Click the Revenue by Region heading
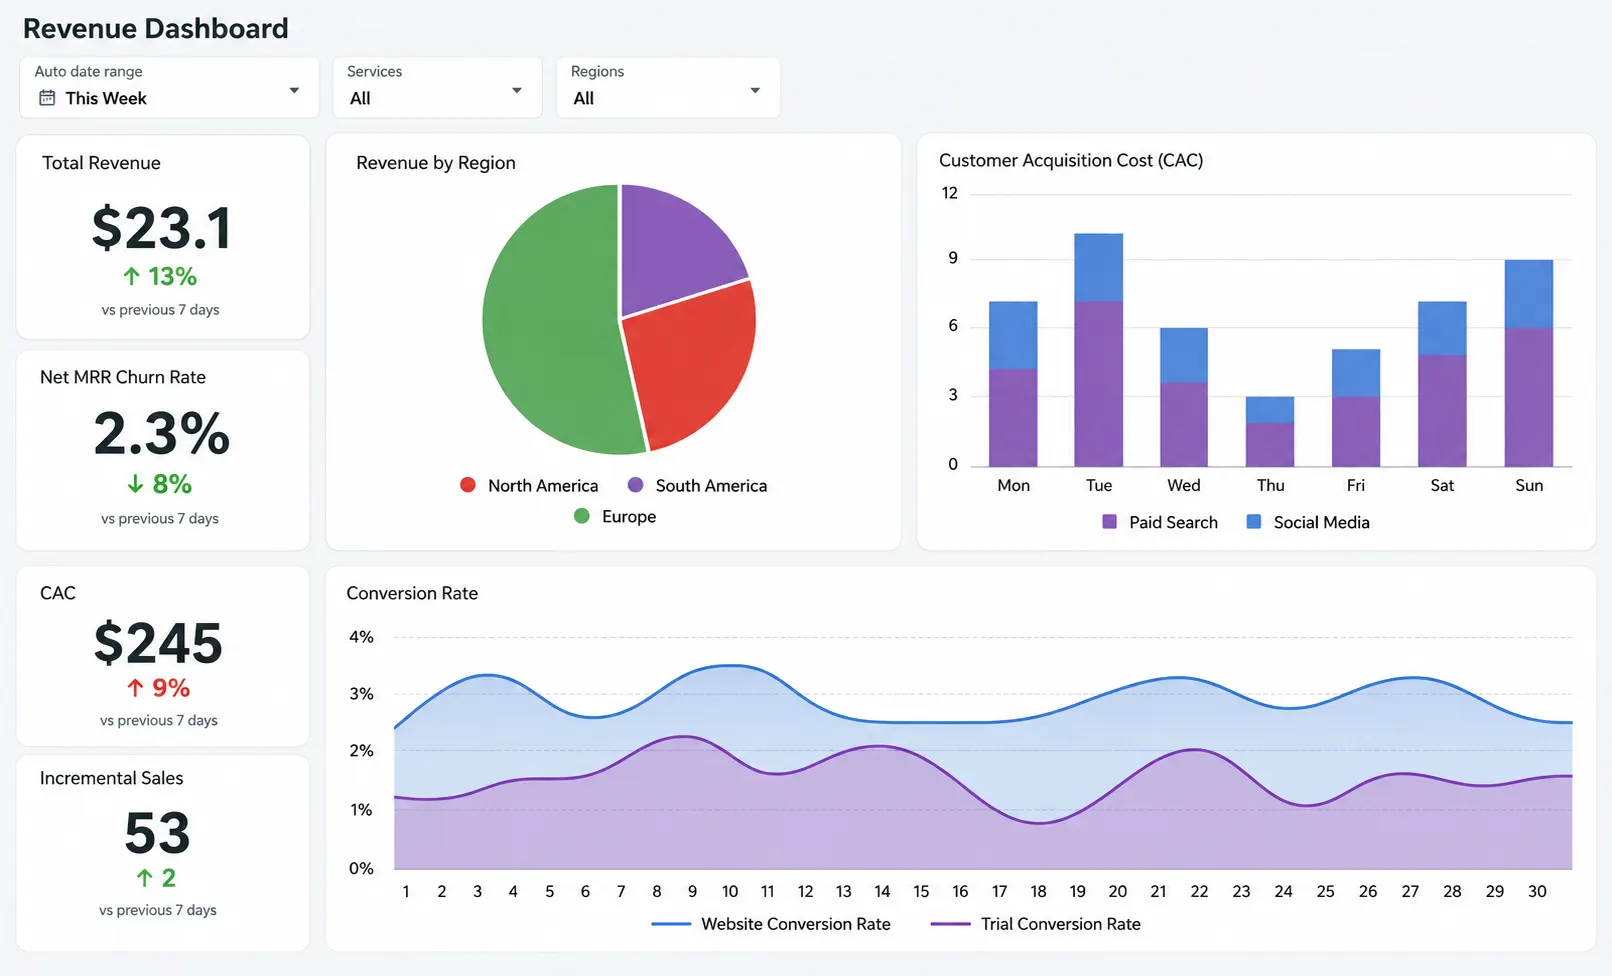This screenshot has height=976, width=1612. click(436, 163)
